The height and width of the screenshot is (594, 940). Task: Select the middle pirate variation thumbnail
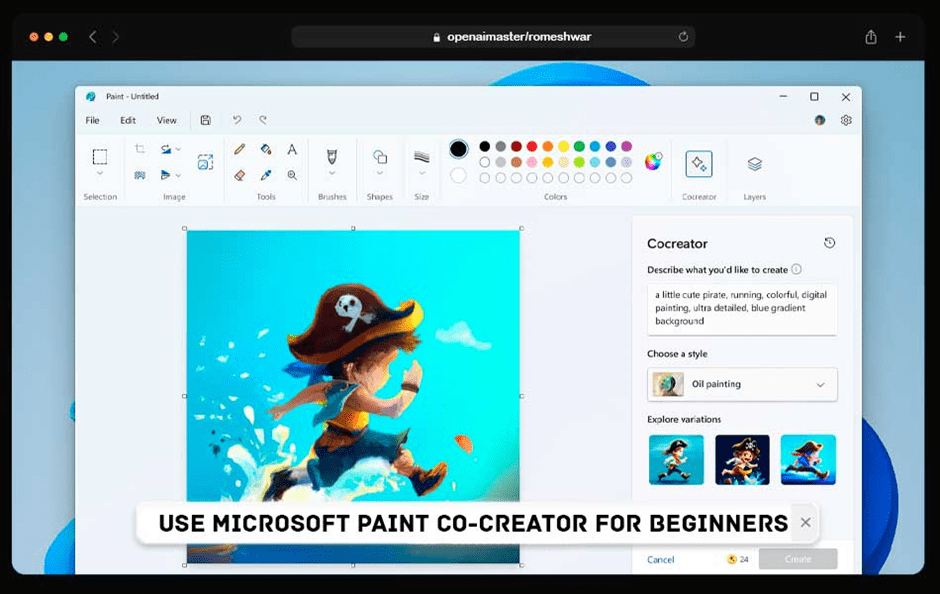click(742, 459)
